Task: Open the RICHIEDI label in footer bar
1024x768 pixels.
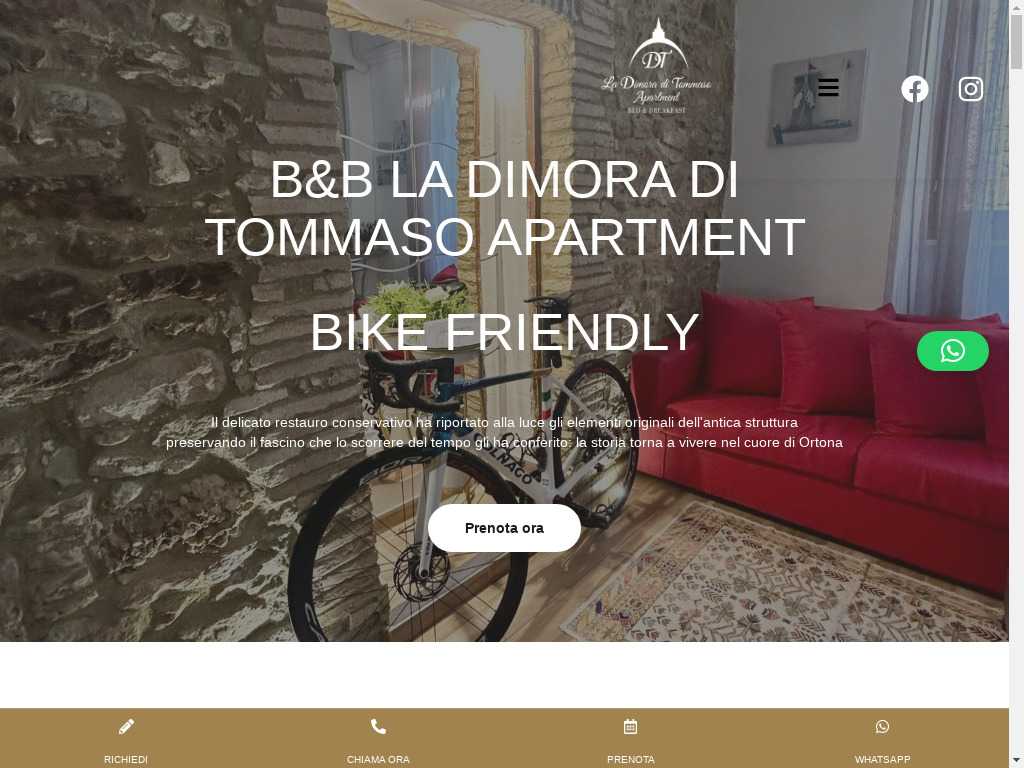Action: (126, 760)
